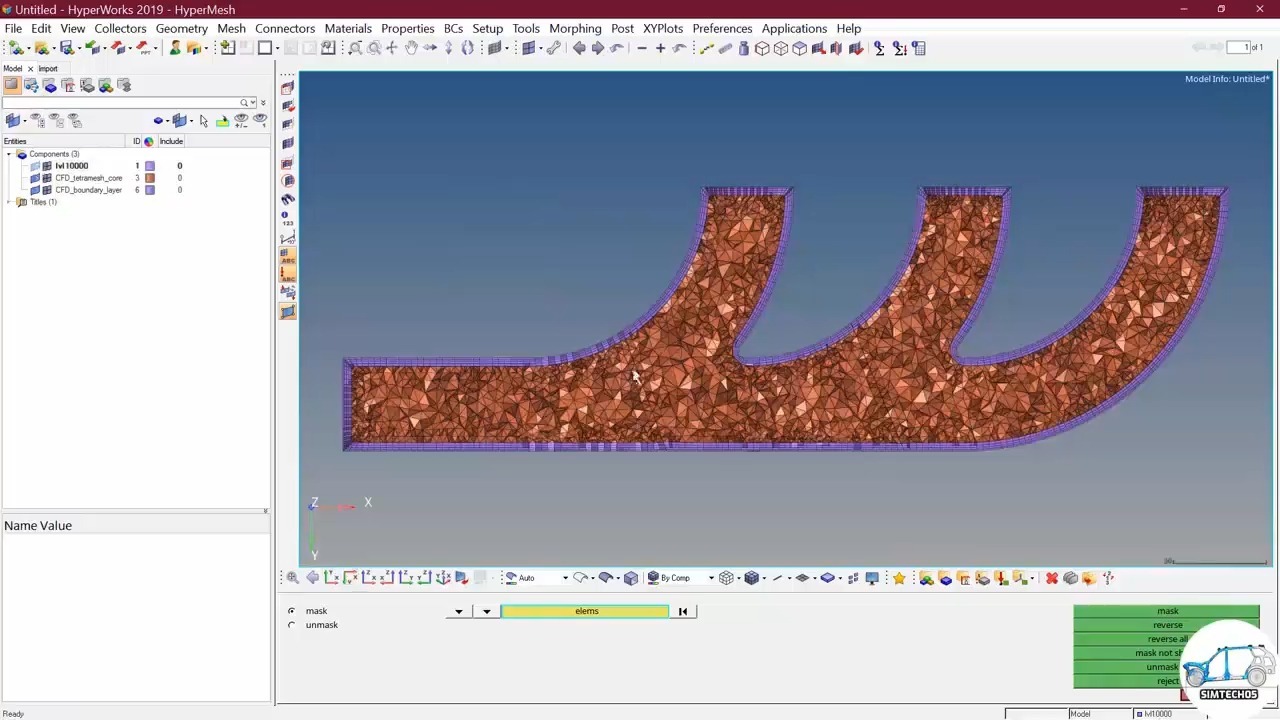Click the monitor screen icon in bottom toolbar

872,578
